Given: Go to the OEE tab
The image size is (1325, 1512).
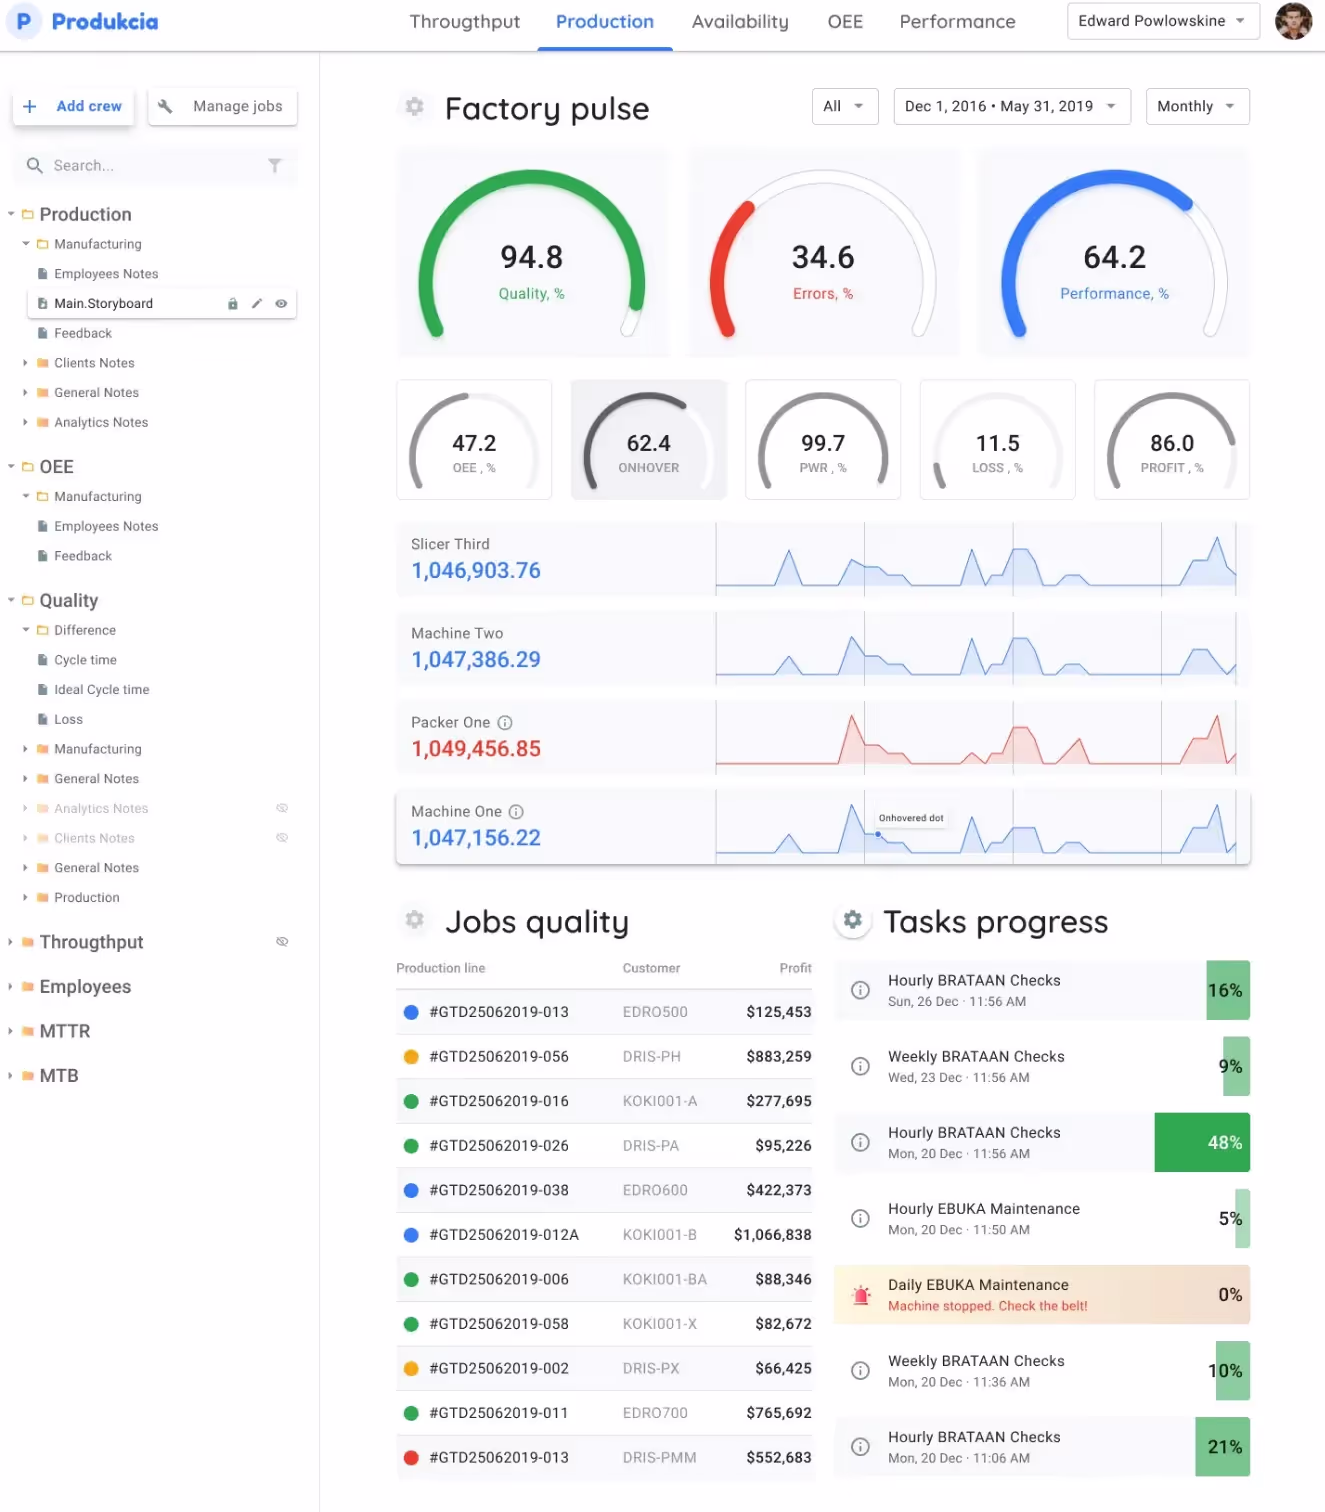Looking at the screenshot, I should pyautogui.click(x=844, y=22).
